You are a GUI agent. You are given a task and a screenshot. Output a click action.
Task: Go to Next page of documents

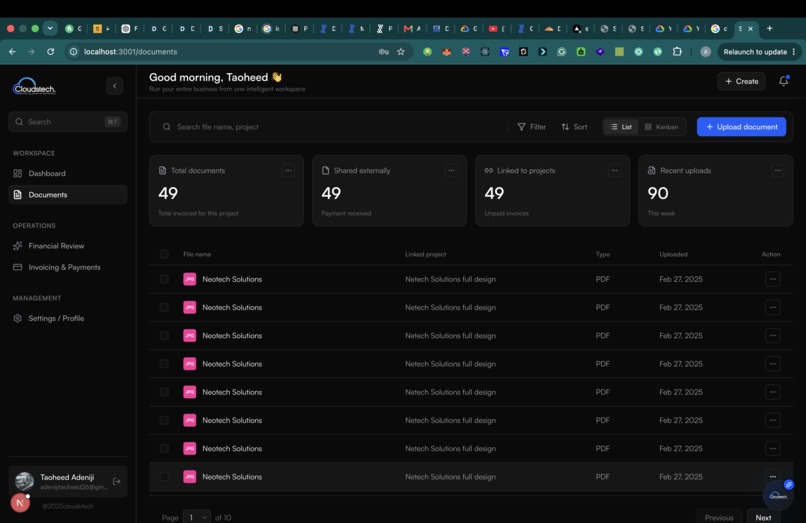point(763,516)
